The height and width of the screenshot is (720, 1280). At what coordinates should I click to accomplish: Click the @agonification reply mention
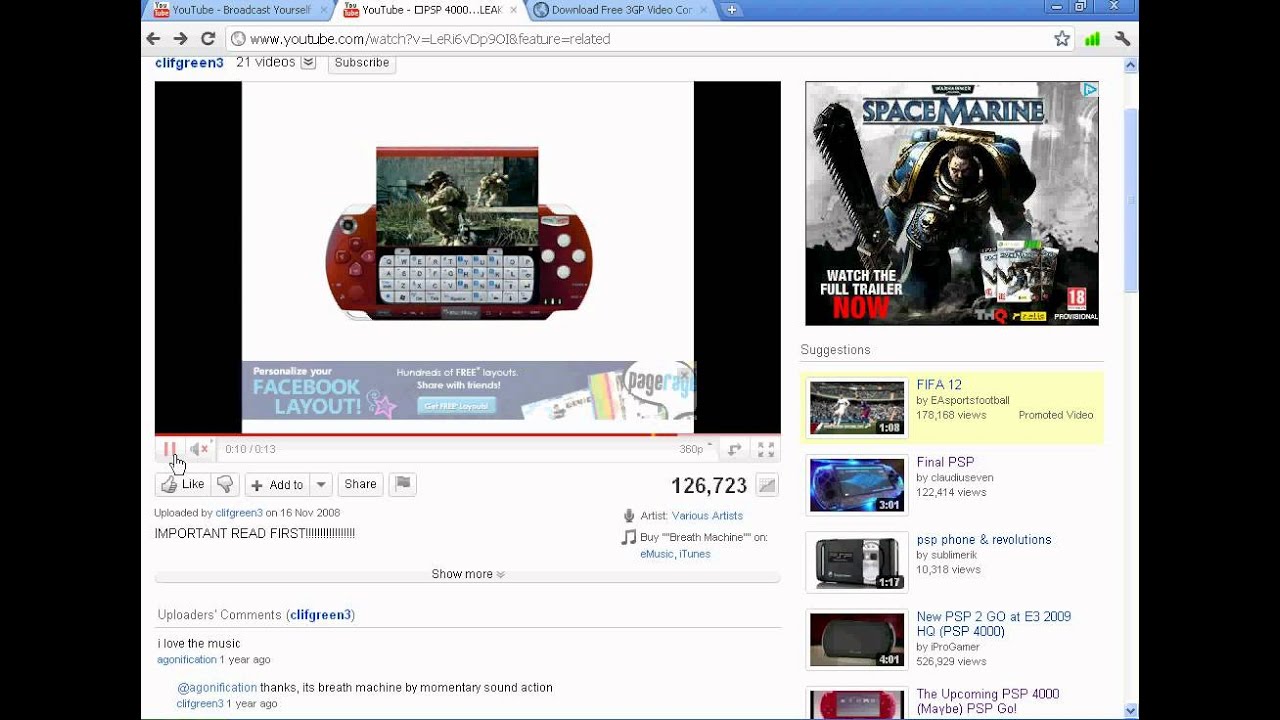(217, 688)
